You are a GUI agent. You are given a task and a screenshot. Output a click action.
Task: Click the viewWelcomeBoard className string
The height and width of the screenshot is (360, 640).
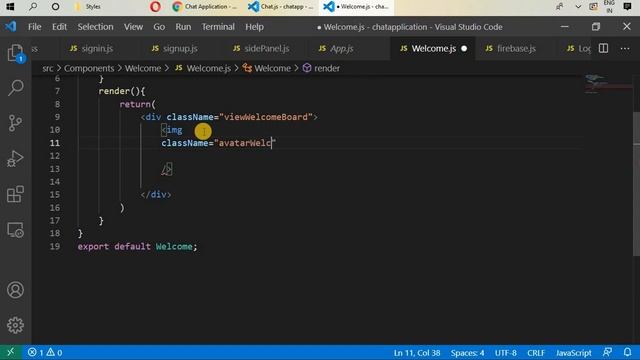pyautogui.click(x=266, y=117)
